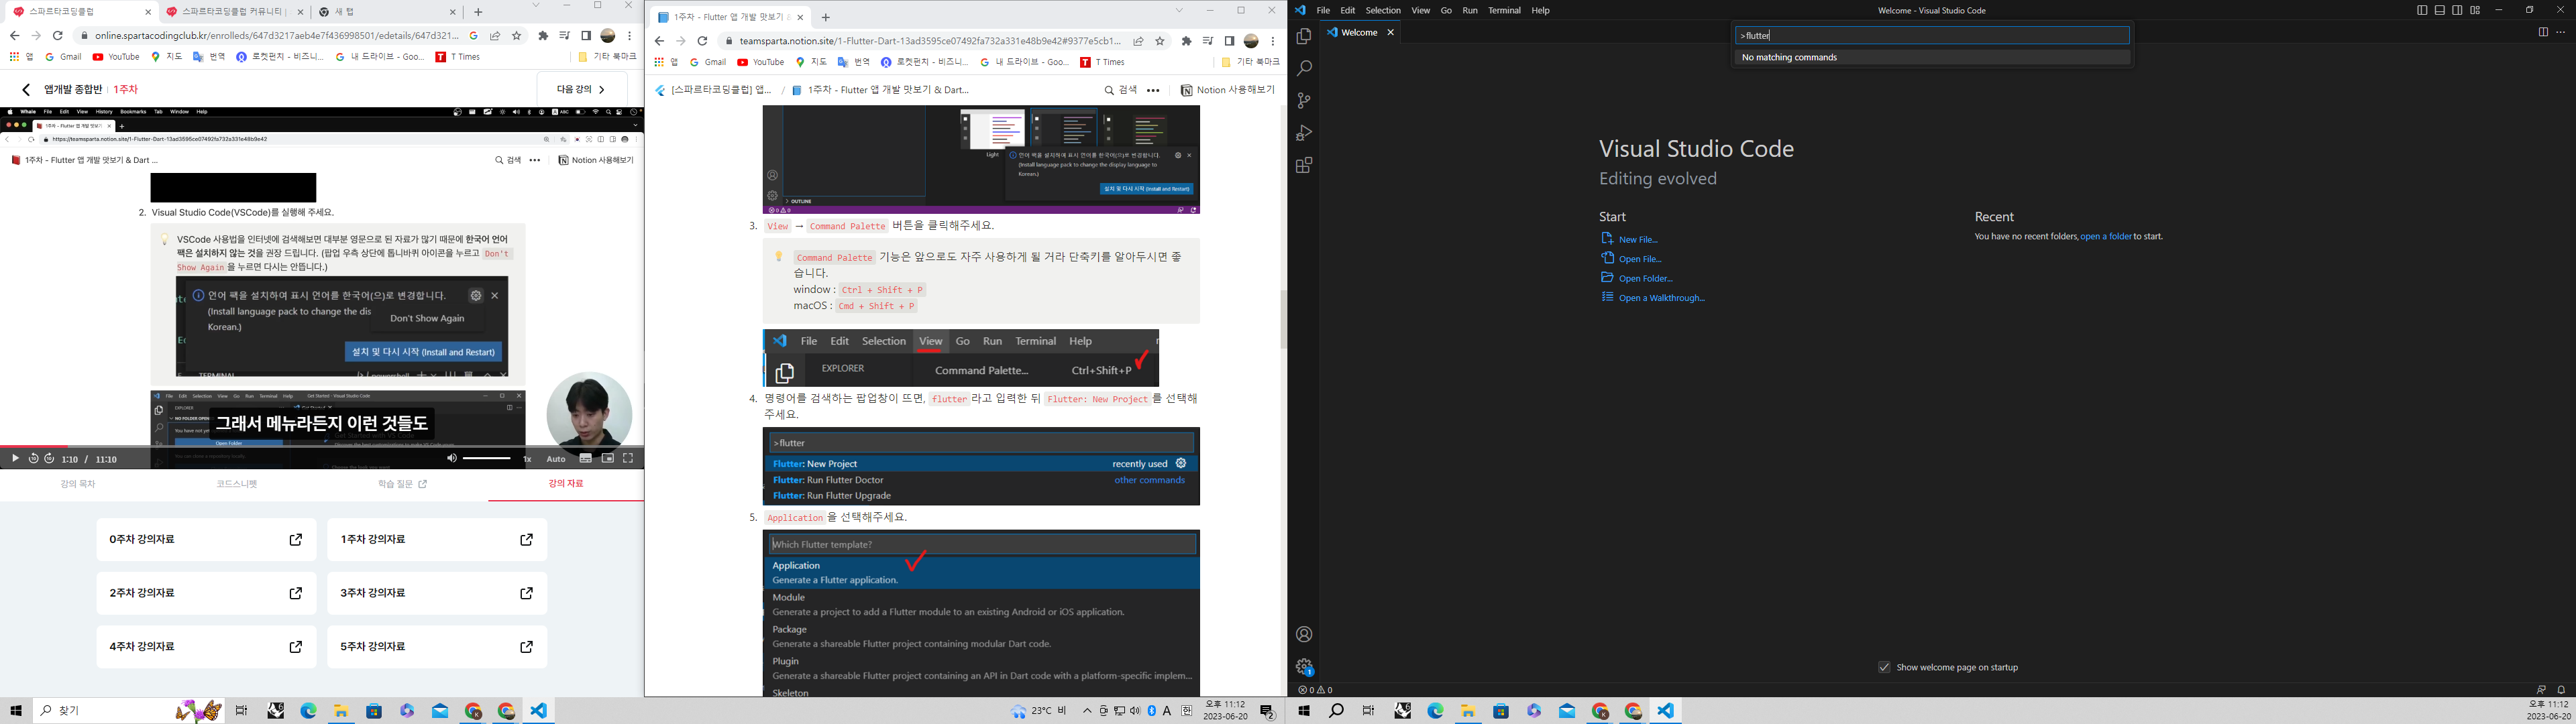Open View menu in VS Code

(1420, 10)
